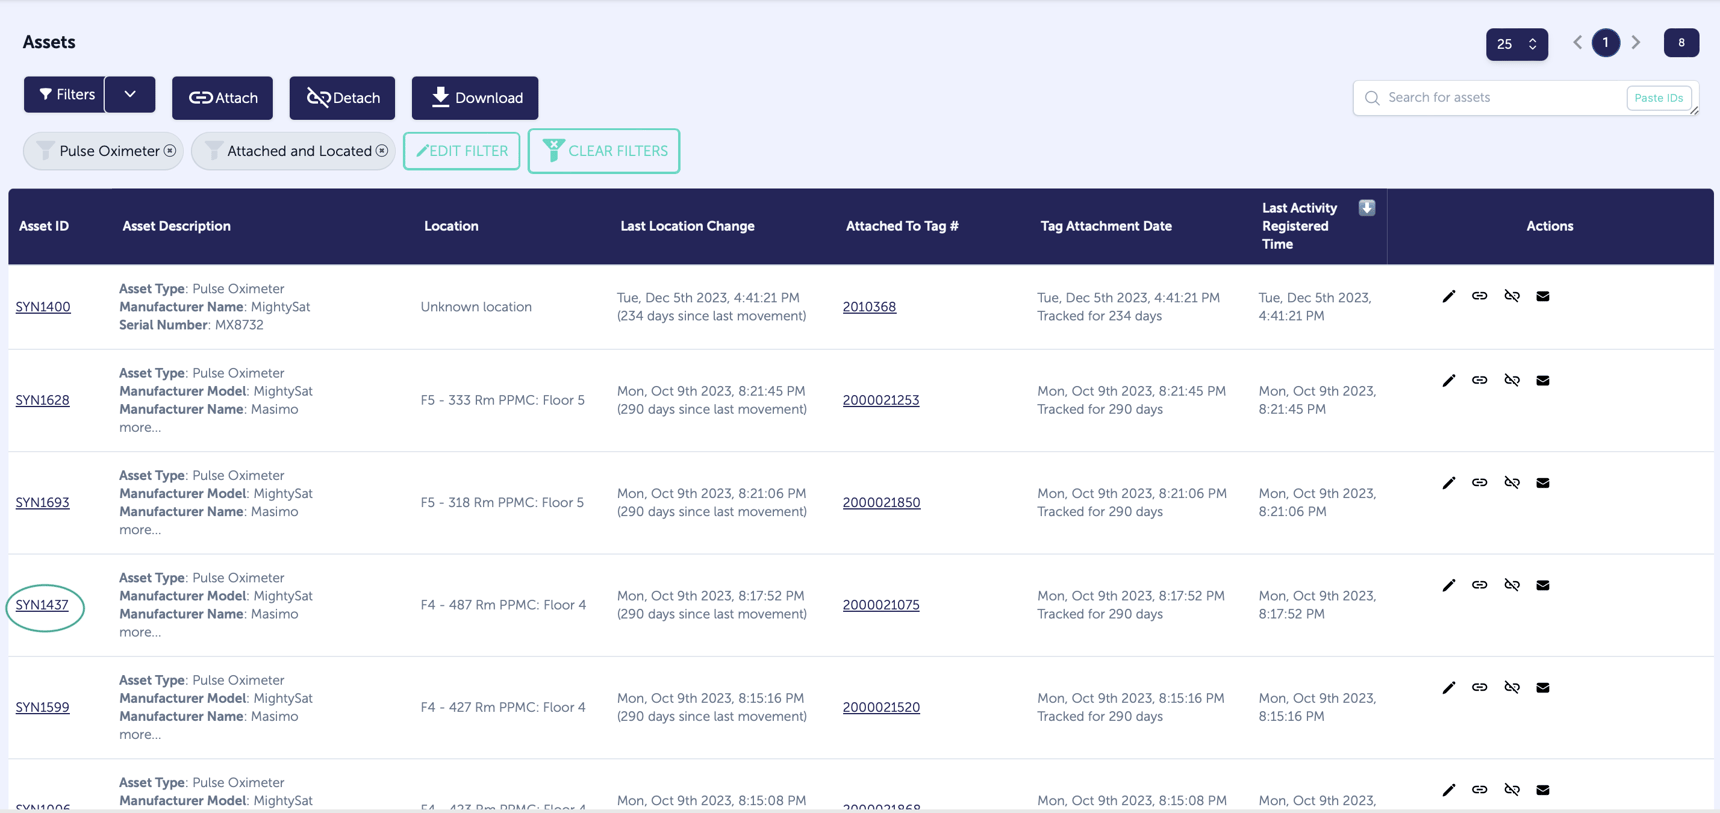
Task: Click the Attach button
Action: tap(222, 98)
